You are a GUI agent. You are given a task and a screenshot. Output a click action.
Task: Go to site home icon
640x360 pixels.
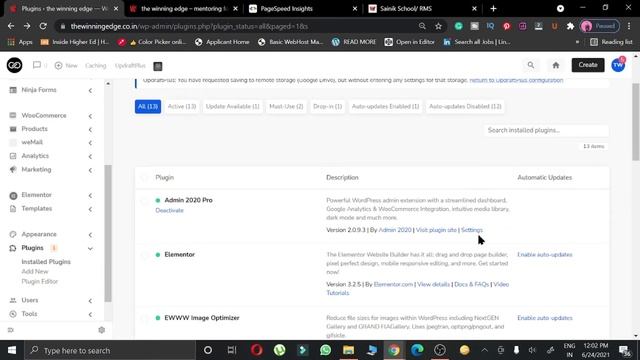556,65
